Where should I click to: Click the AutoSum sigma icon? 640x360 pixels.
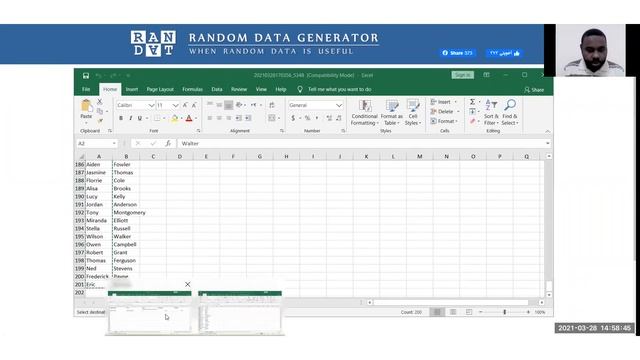tap(472, 102)
